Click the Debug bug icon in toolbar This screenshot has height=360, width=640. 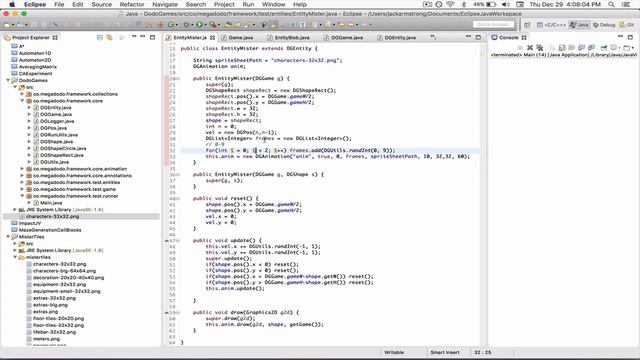(x=187, y=24)
